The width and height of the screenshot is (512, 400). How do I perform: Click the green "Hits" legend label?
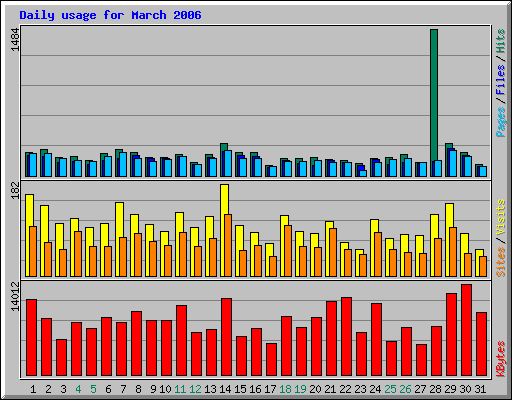tap(501, 41)
